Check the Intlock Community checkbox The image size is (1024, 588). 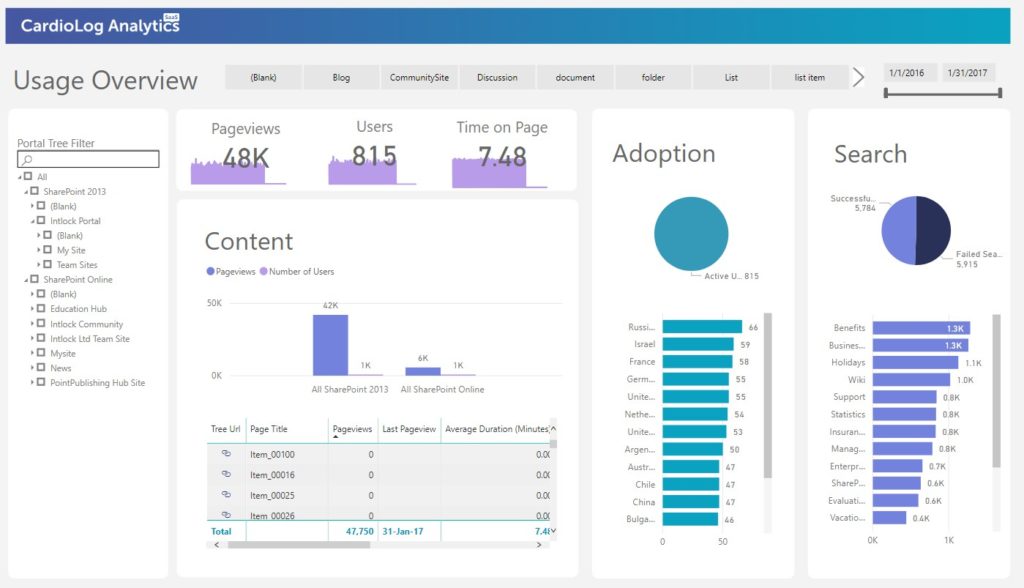point(40,323)
